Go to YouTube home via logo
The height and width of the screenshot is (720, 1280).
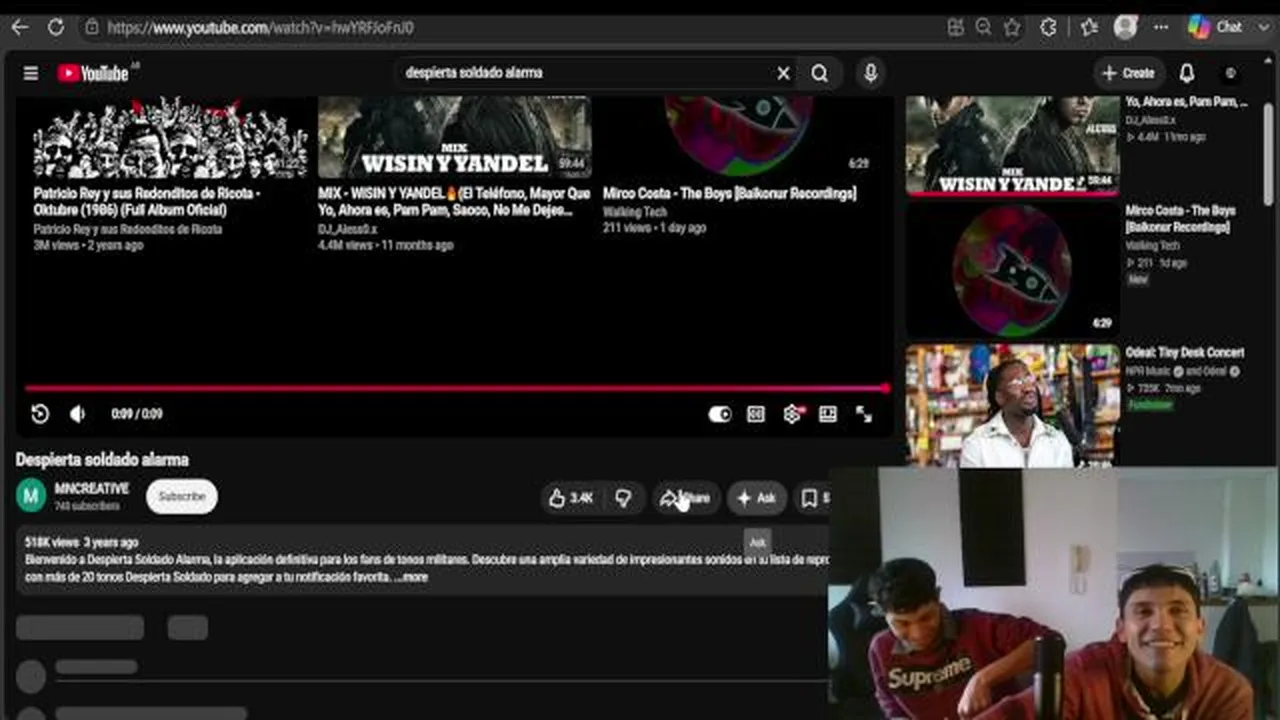tap(93, 73)
